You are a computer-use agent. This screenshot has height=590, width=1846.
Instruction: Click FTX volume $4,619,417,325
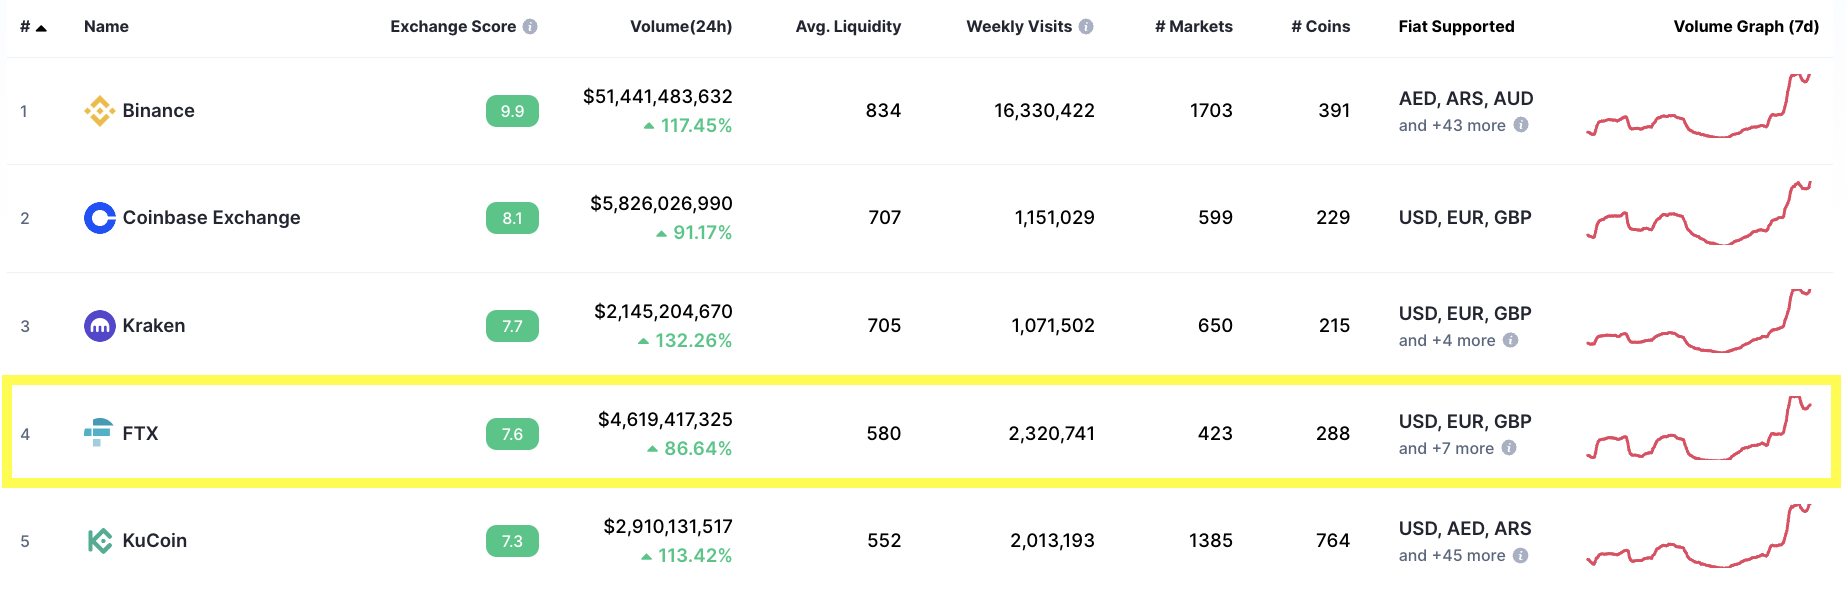click(x=665, y=420)
